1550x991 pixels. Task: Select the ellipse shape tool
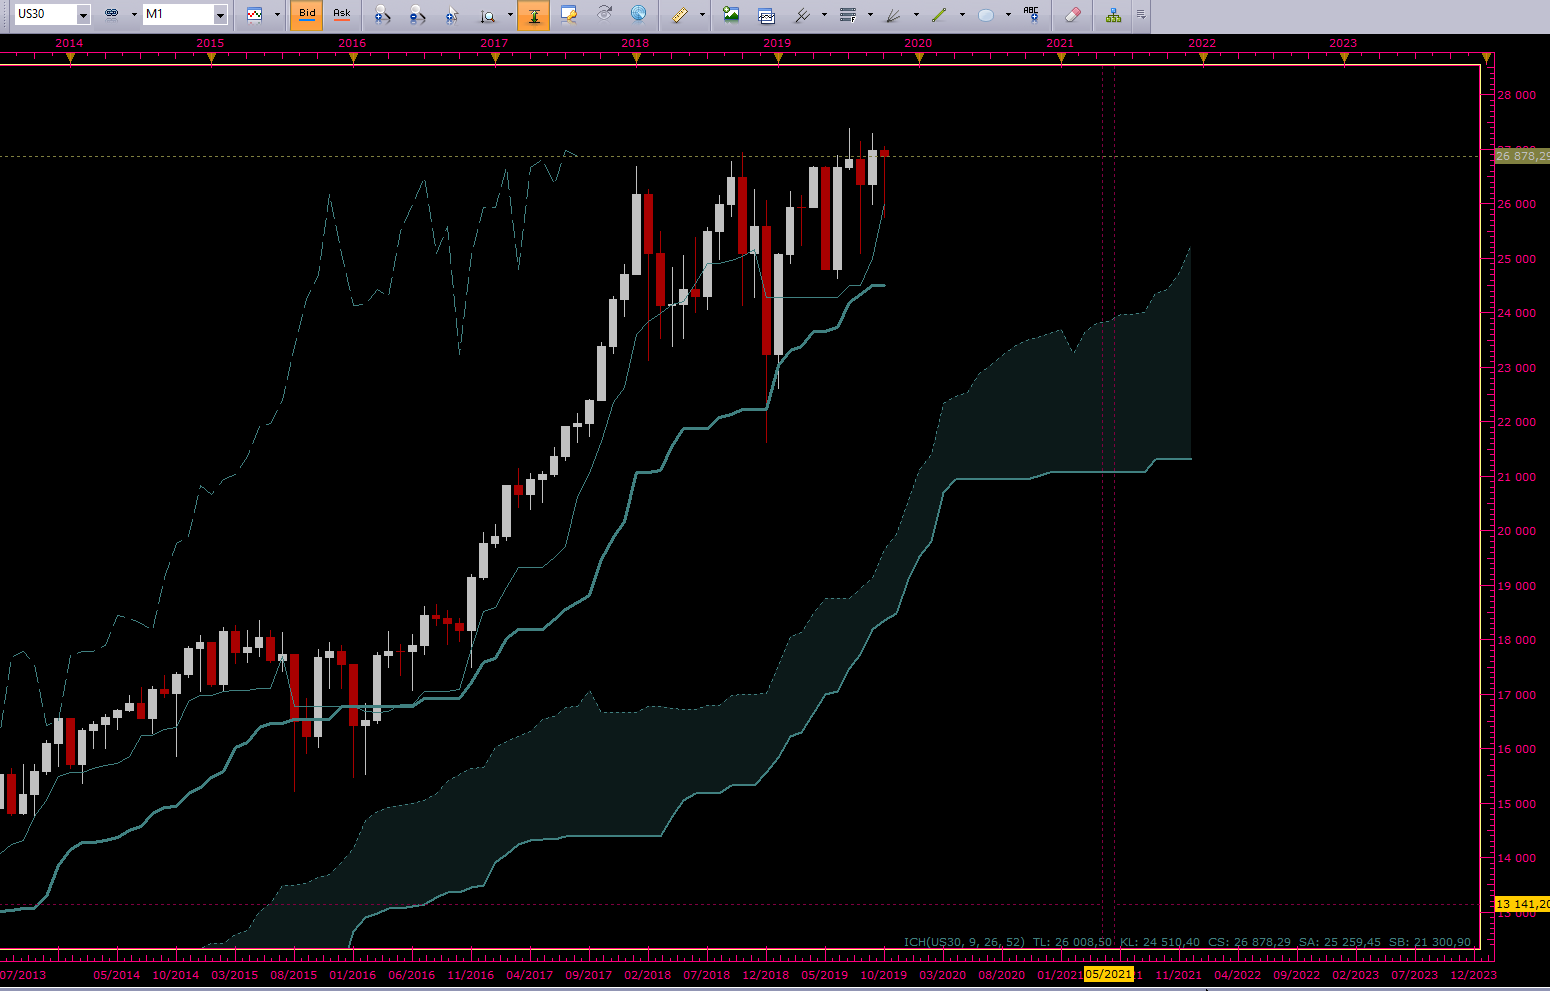(x=986, y=15)
